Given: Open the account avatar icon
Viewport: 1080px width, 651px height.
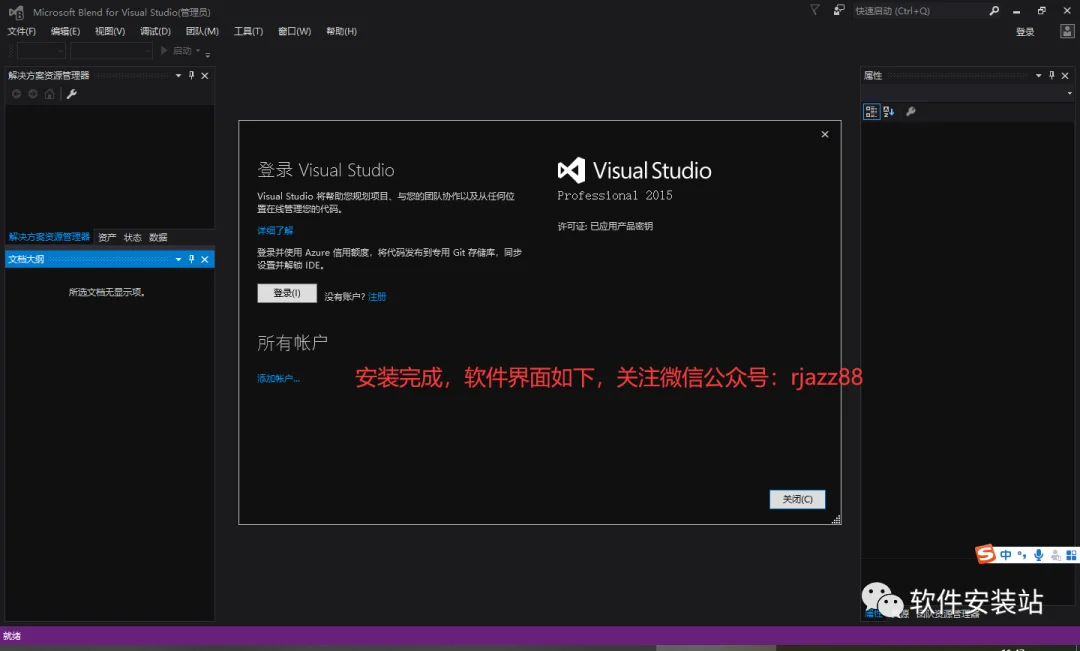Looking at the screenshot, I should [1067, 32].
